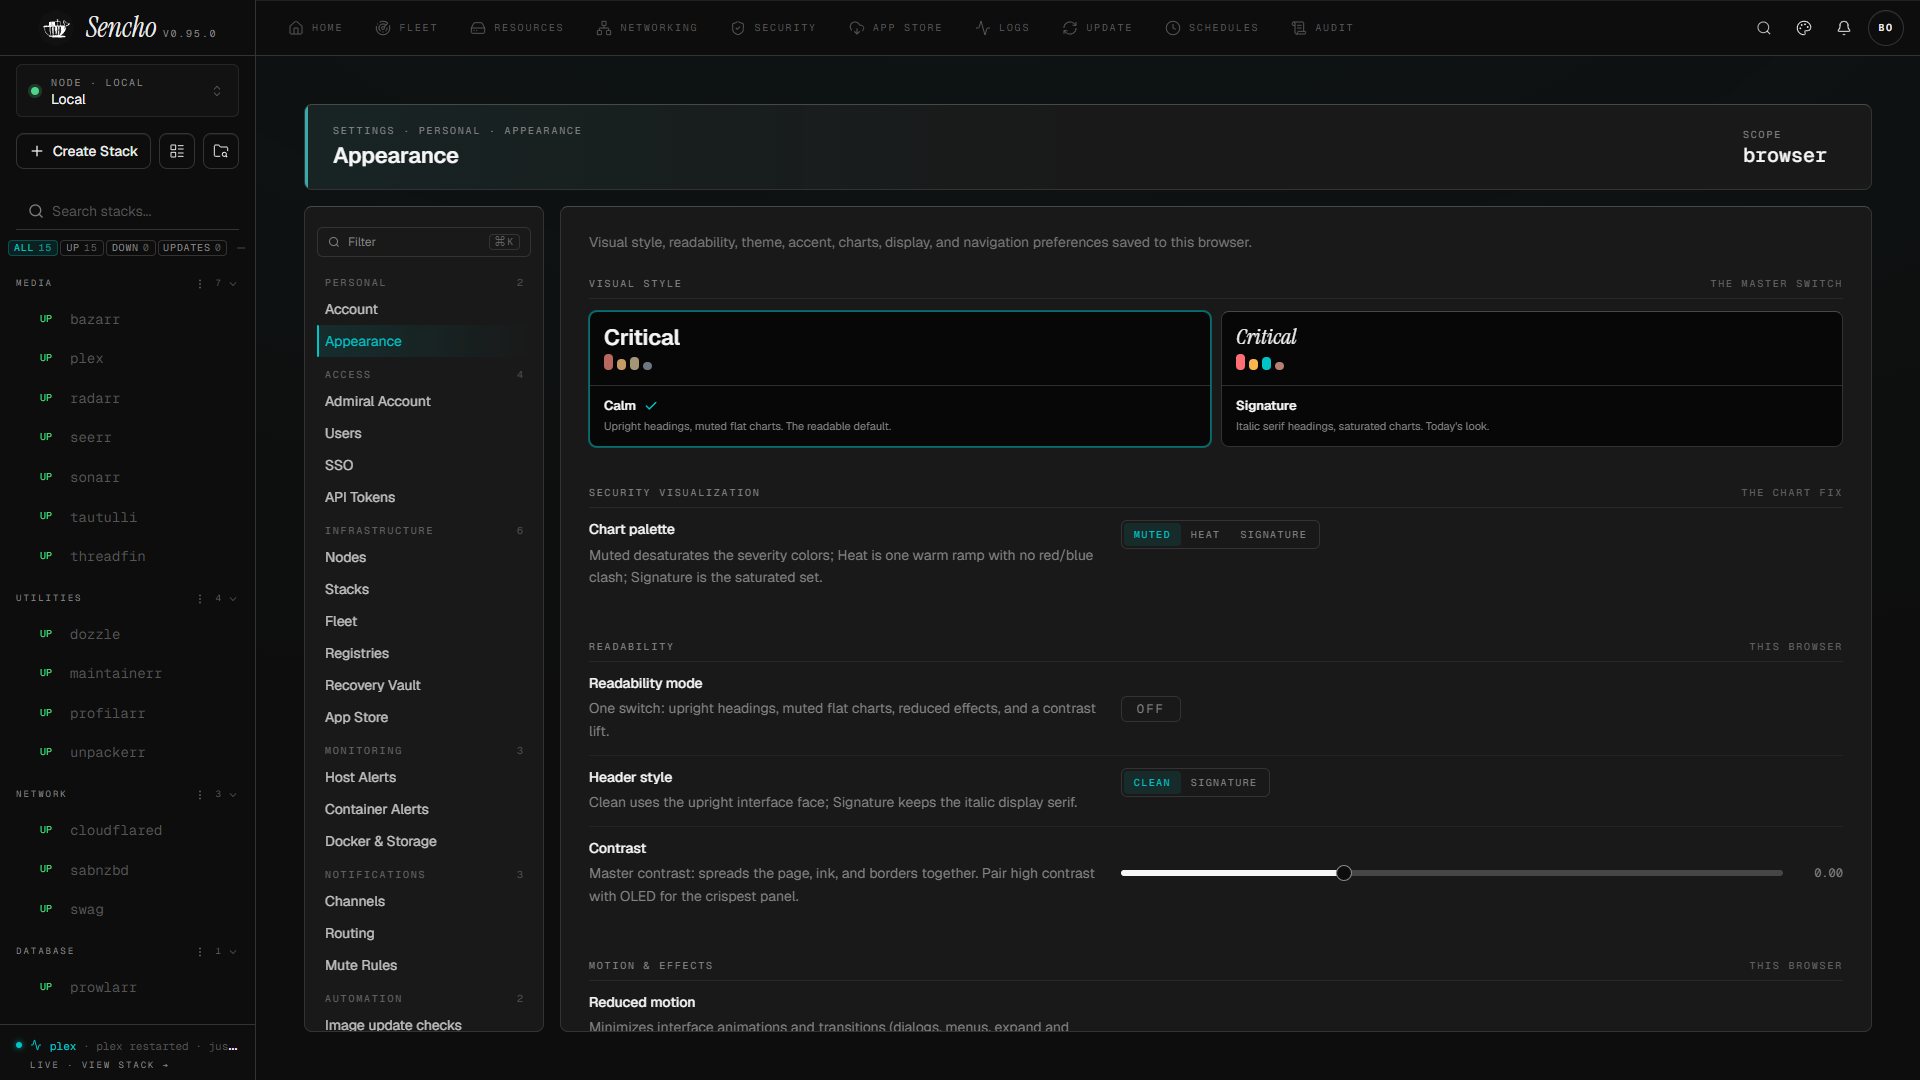
Task: Click the App Store nav icon
Action: [857, 28]
